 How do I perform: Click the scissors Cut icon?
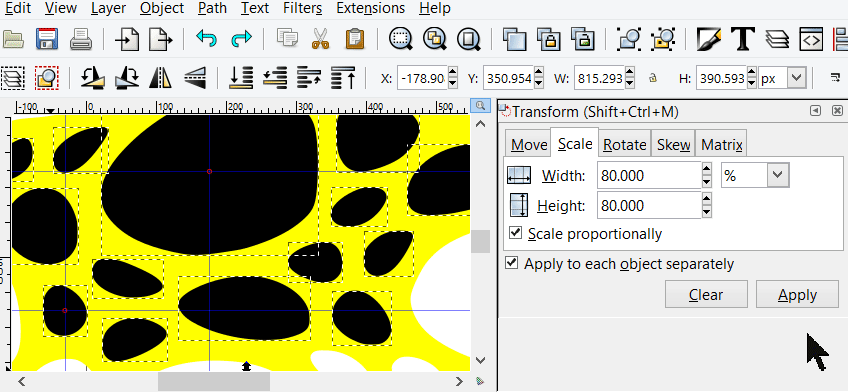click(321, 39)
